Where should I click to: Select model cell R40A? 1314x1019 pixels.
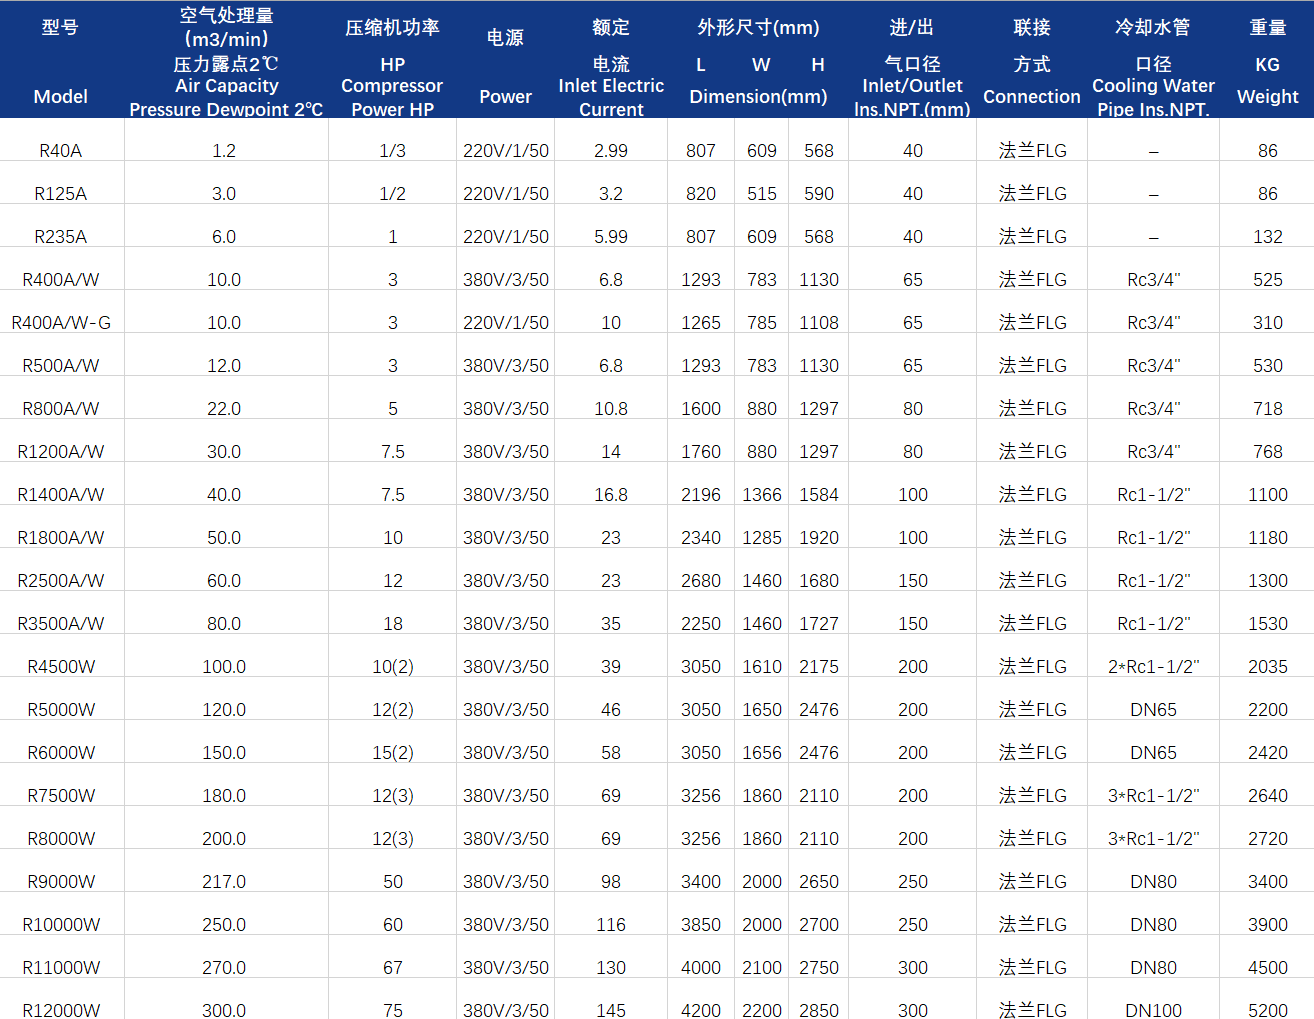coord(60,151)
